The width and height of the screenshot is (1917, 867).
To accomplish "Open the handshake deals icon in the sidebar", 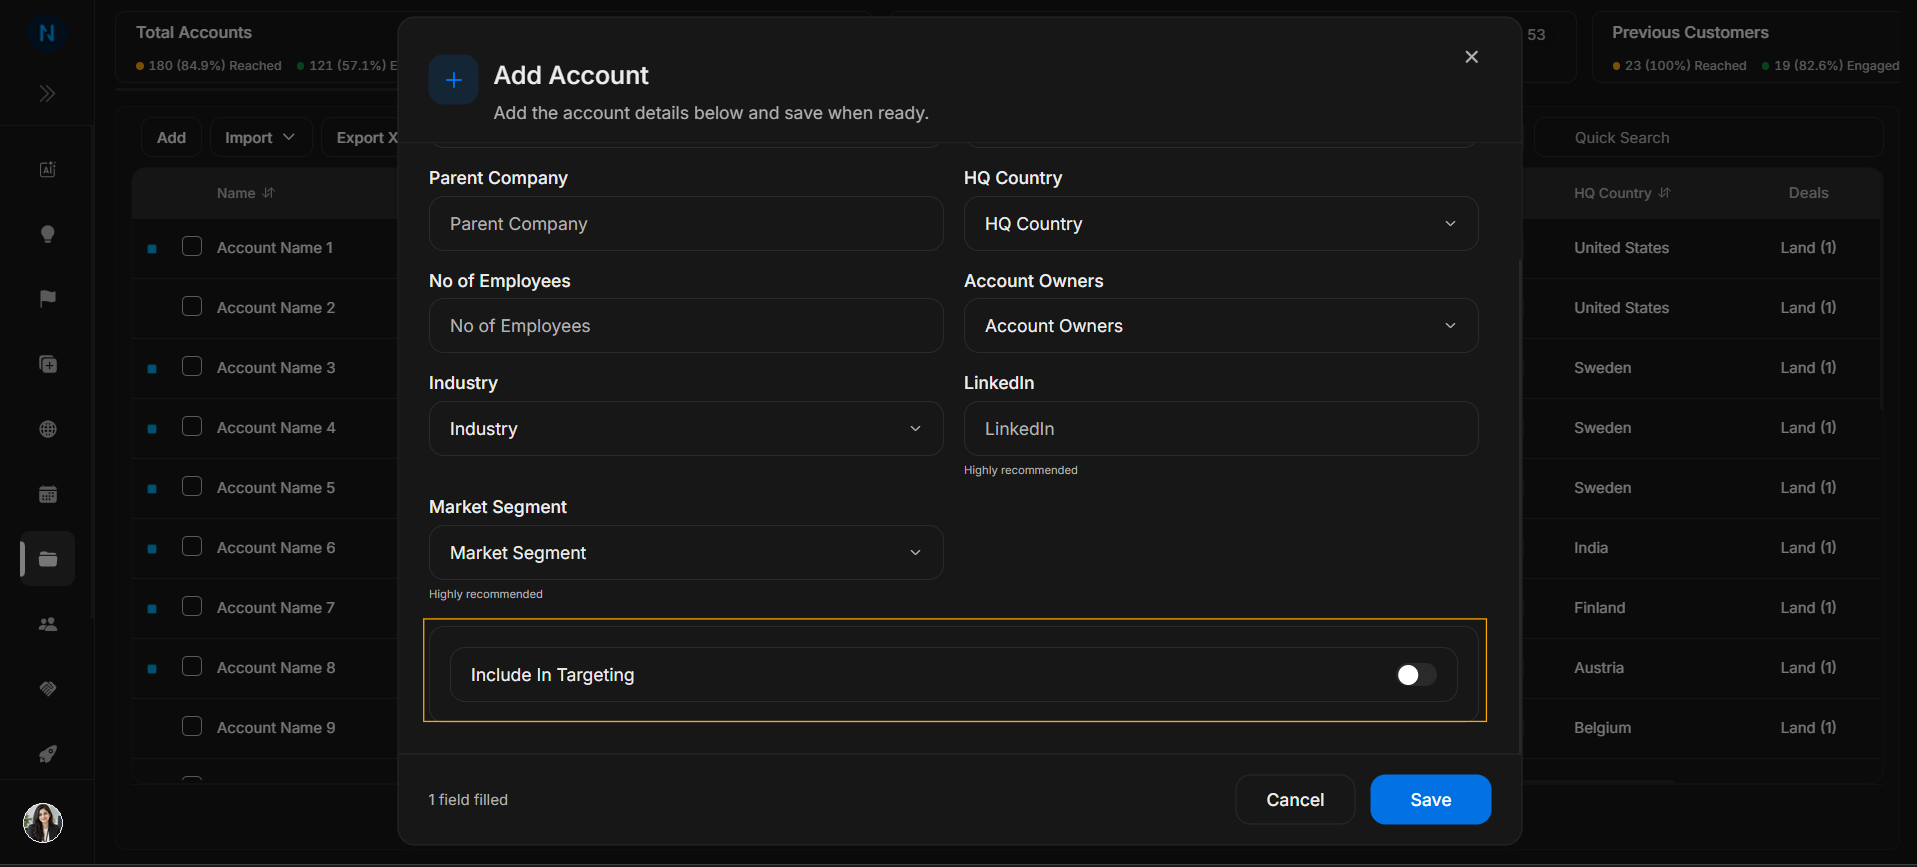I will pos(47,689).
